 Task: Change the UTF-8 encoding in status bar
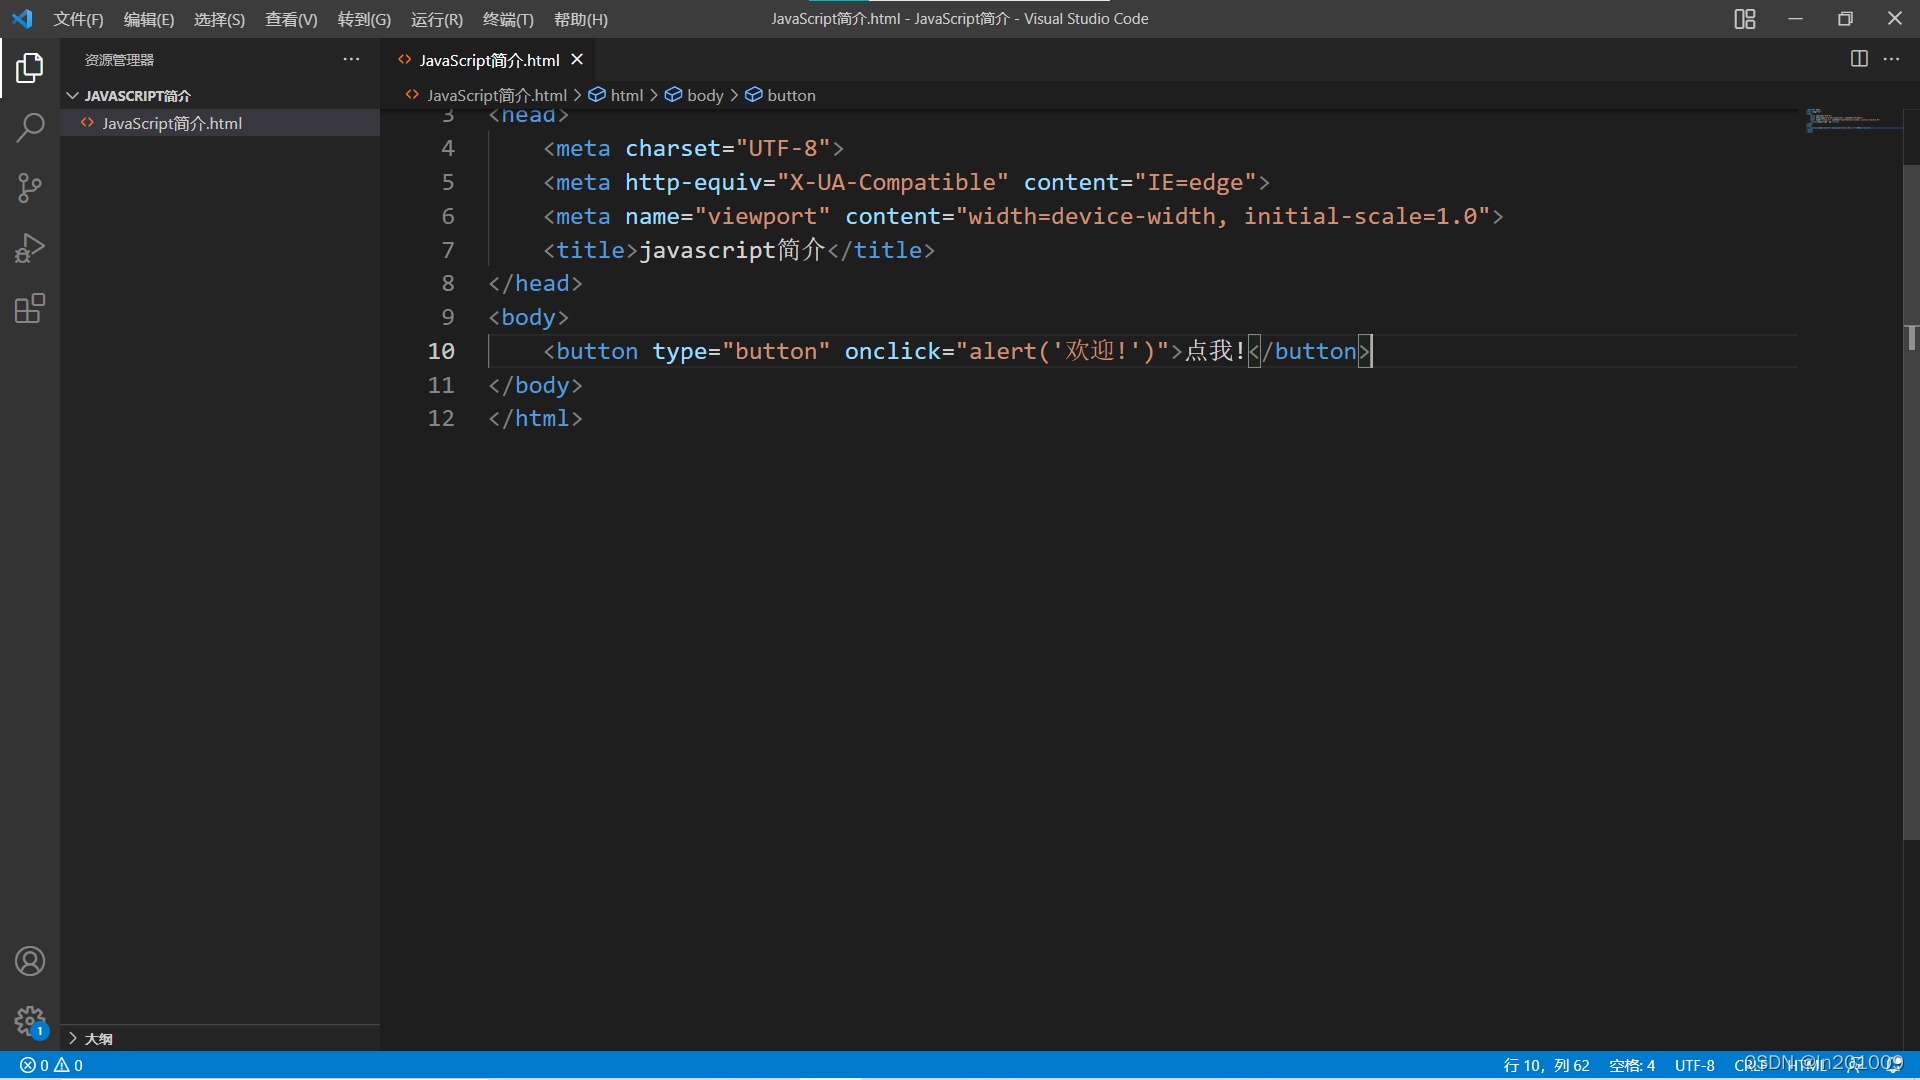pos(1694,1065)
